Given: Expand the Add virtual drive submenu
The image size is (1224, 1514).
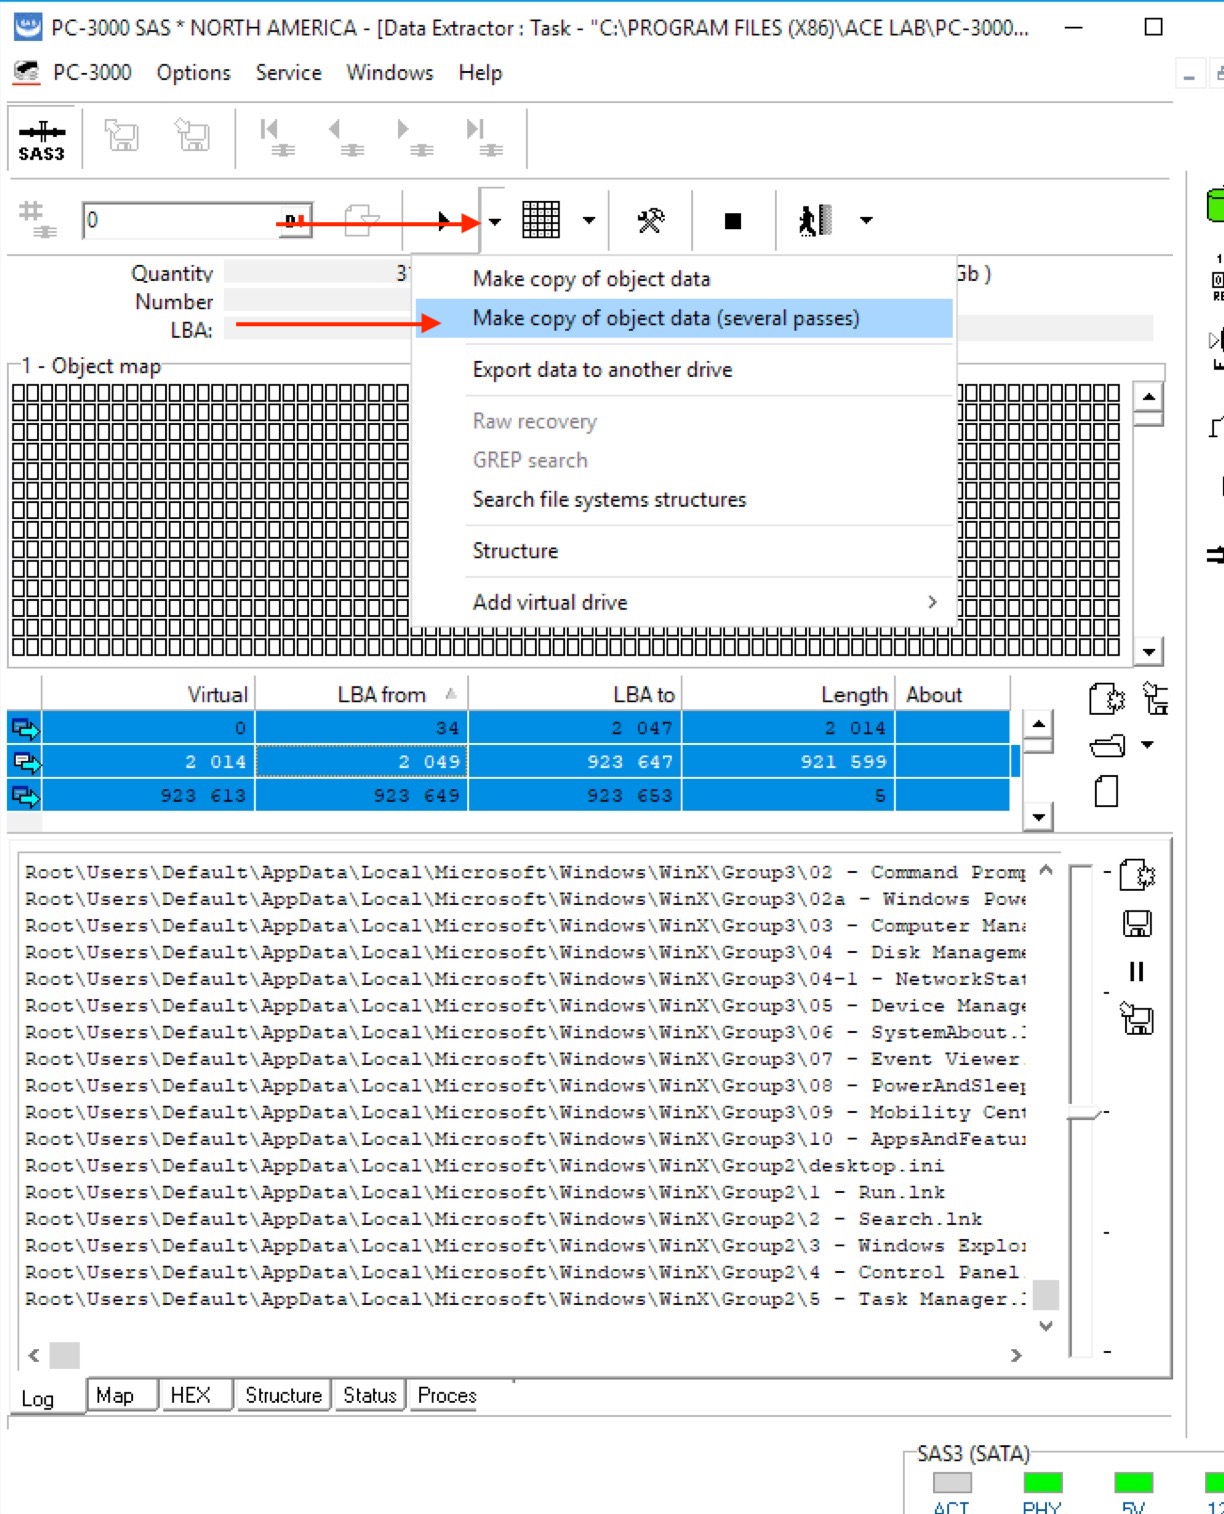Looking at the screenshot, I should (x=932, y=602).
